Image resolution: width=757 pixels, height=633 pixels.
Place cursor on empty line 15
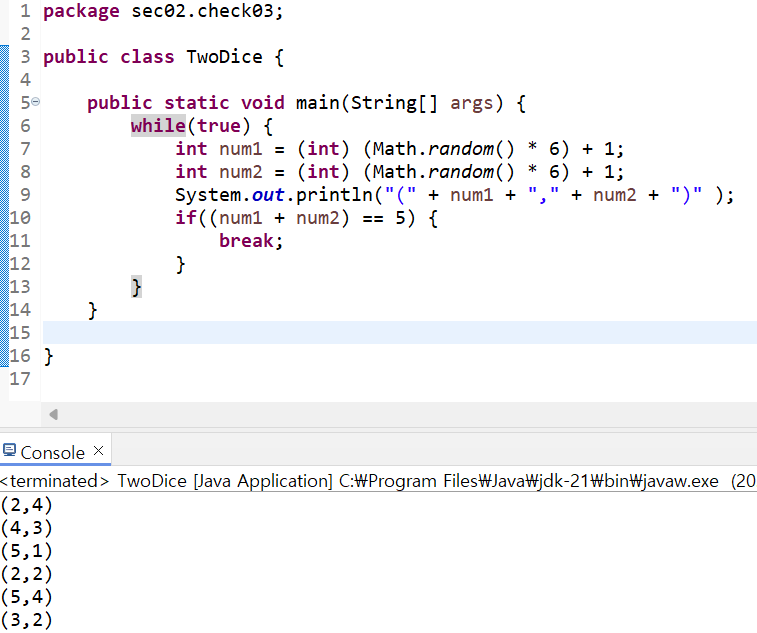400,333
